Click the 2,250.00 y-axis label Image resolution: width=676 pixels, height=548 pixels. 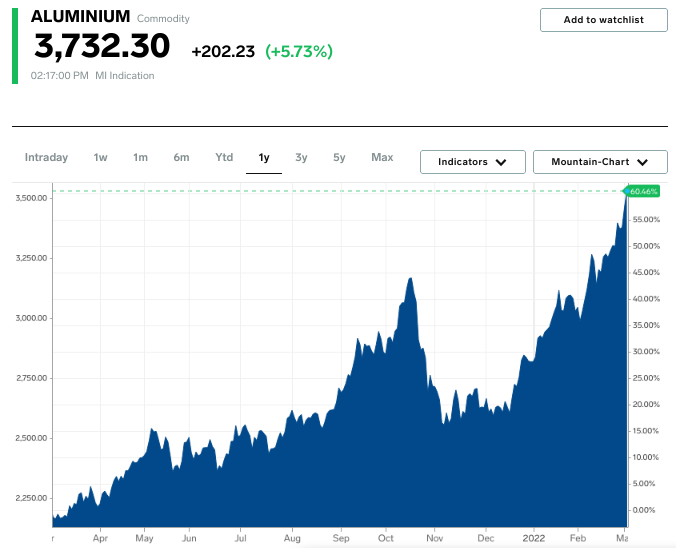pyautogui.click(x=31, y=498)
